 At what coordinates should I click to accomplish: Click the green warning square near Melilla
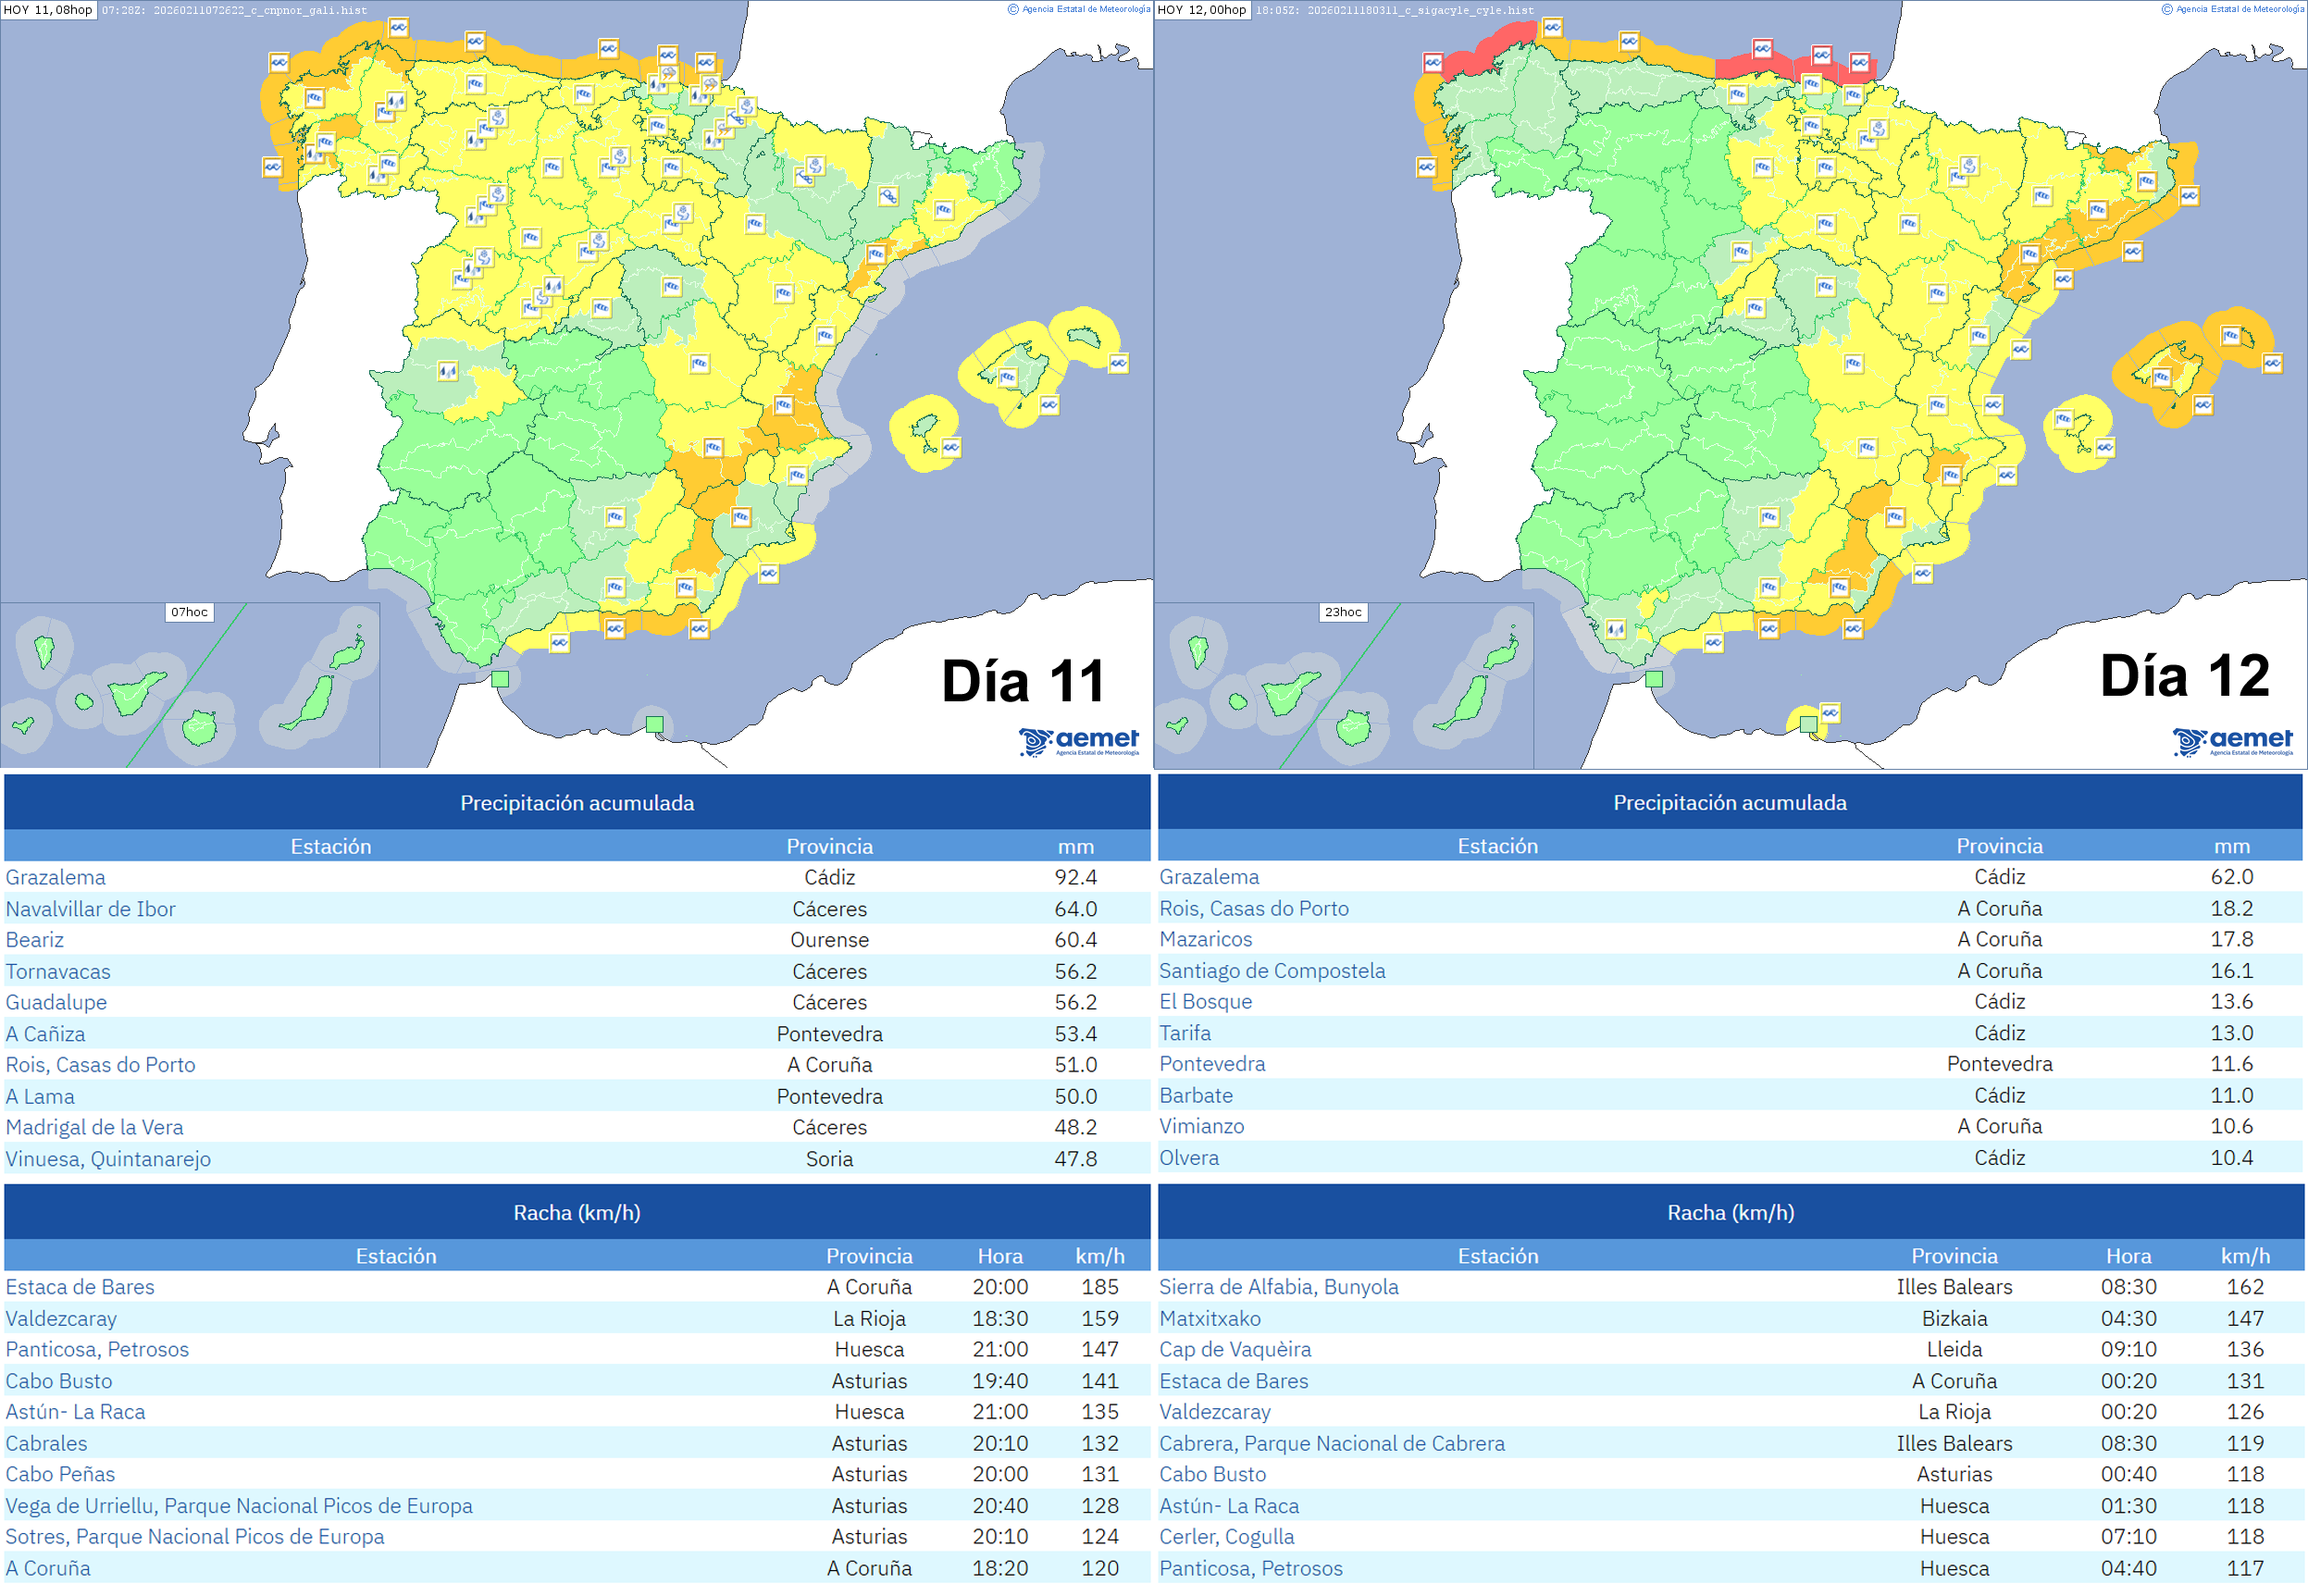click(x=655, y=726)
